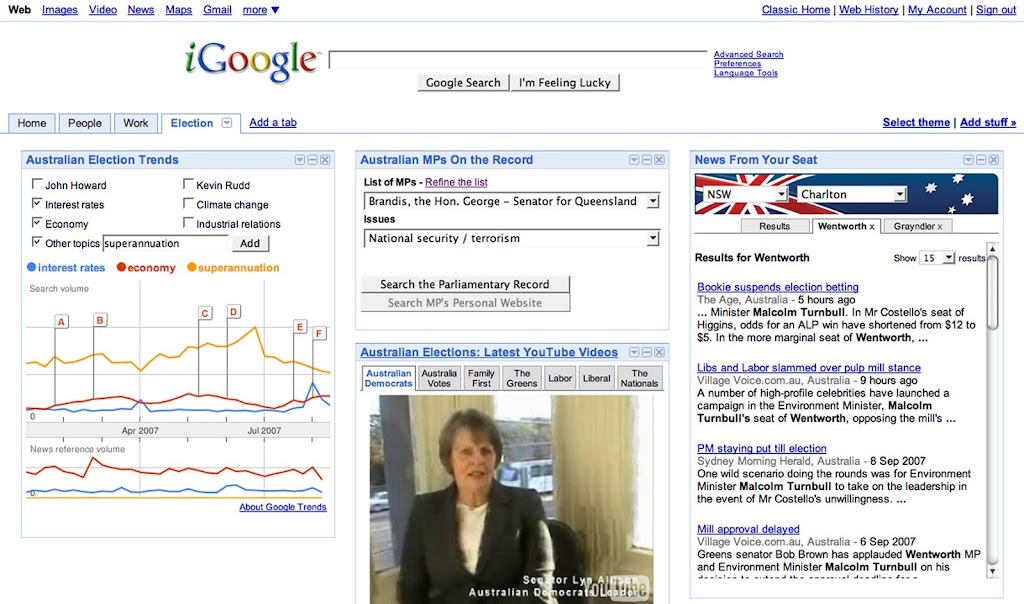1024x604 pixels.
Task: Close the Latest YouTube Videos gadget
Action: (660, 353)
